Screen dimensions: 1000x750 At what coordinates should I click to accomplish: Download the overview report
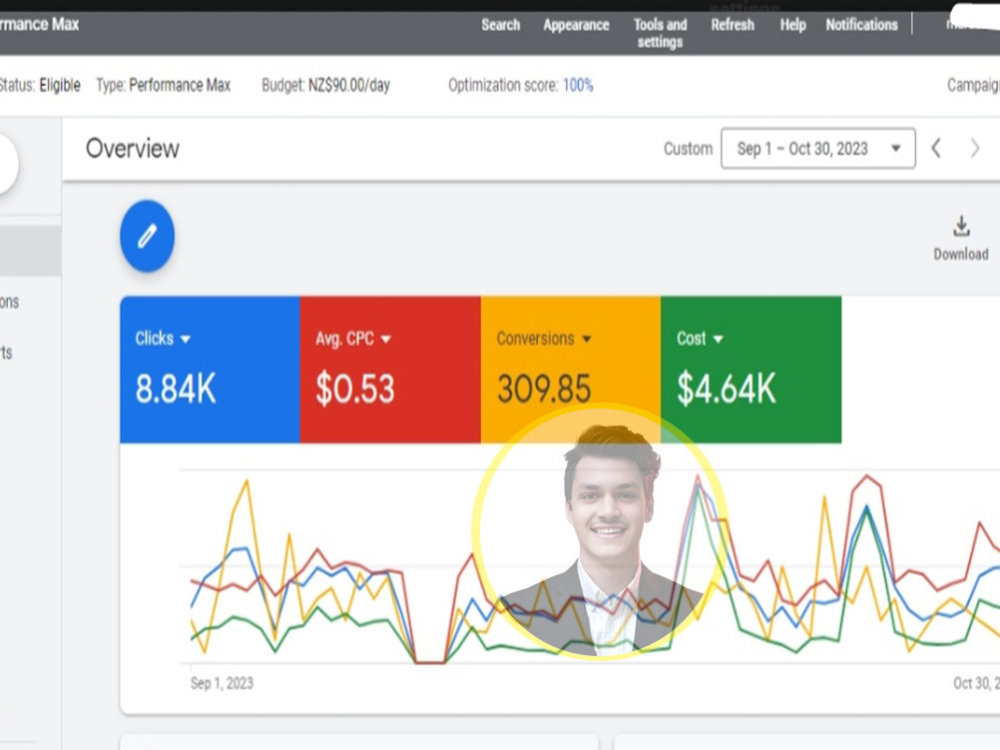point(961,239)
